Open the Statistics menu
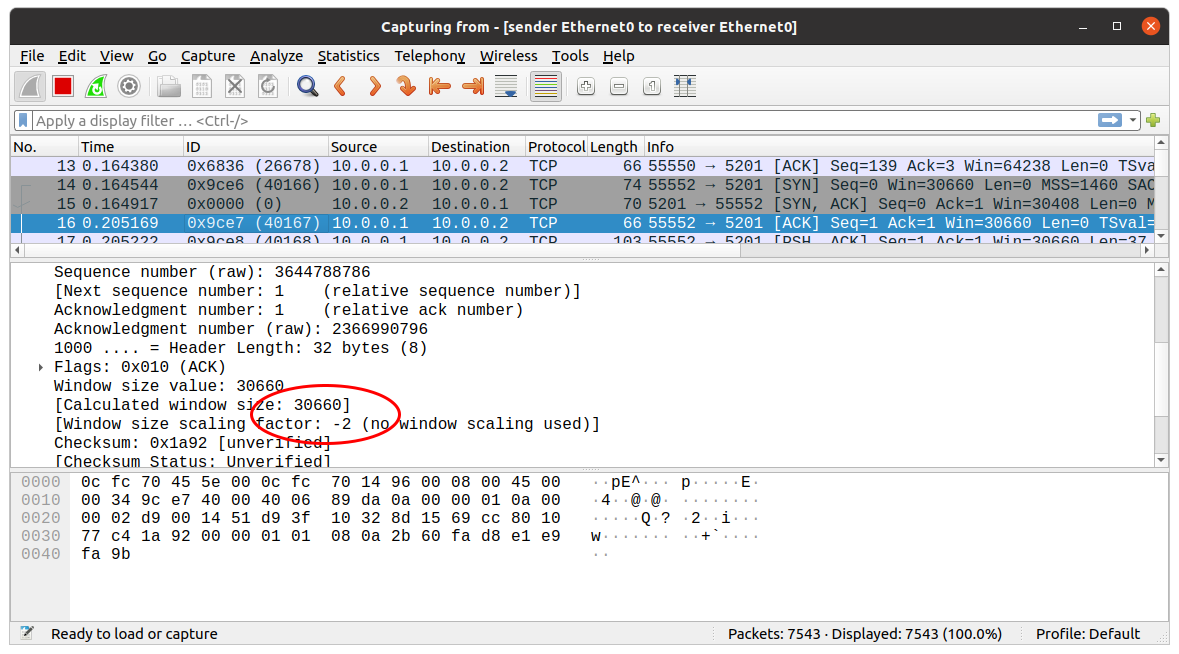Viewport: 1179px width, 654px height. (348, 56)
